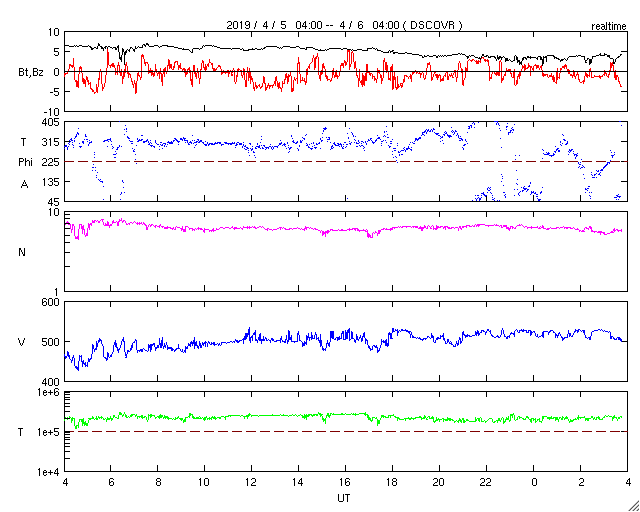Click the '400' tick label on V axis

coord(52,382)
